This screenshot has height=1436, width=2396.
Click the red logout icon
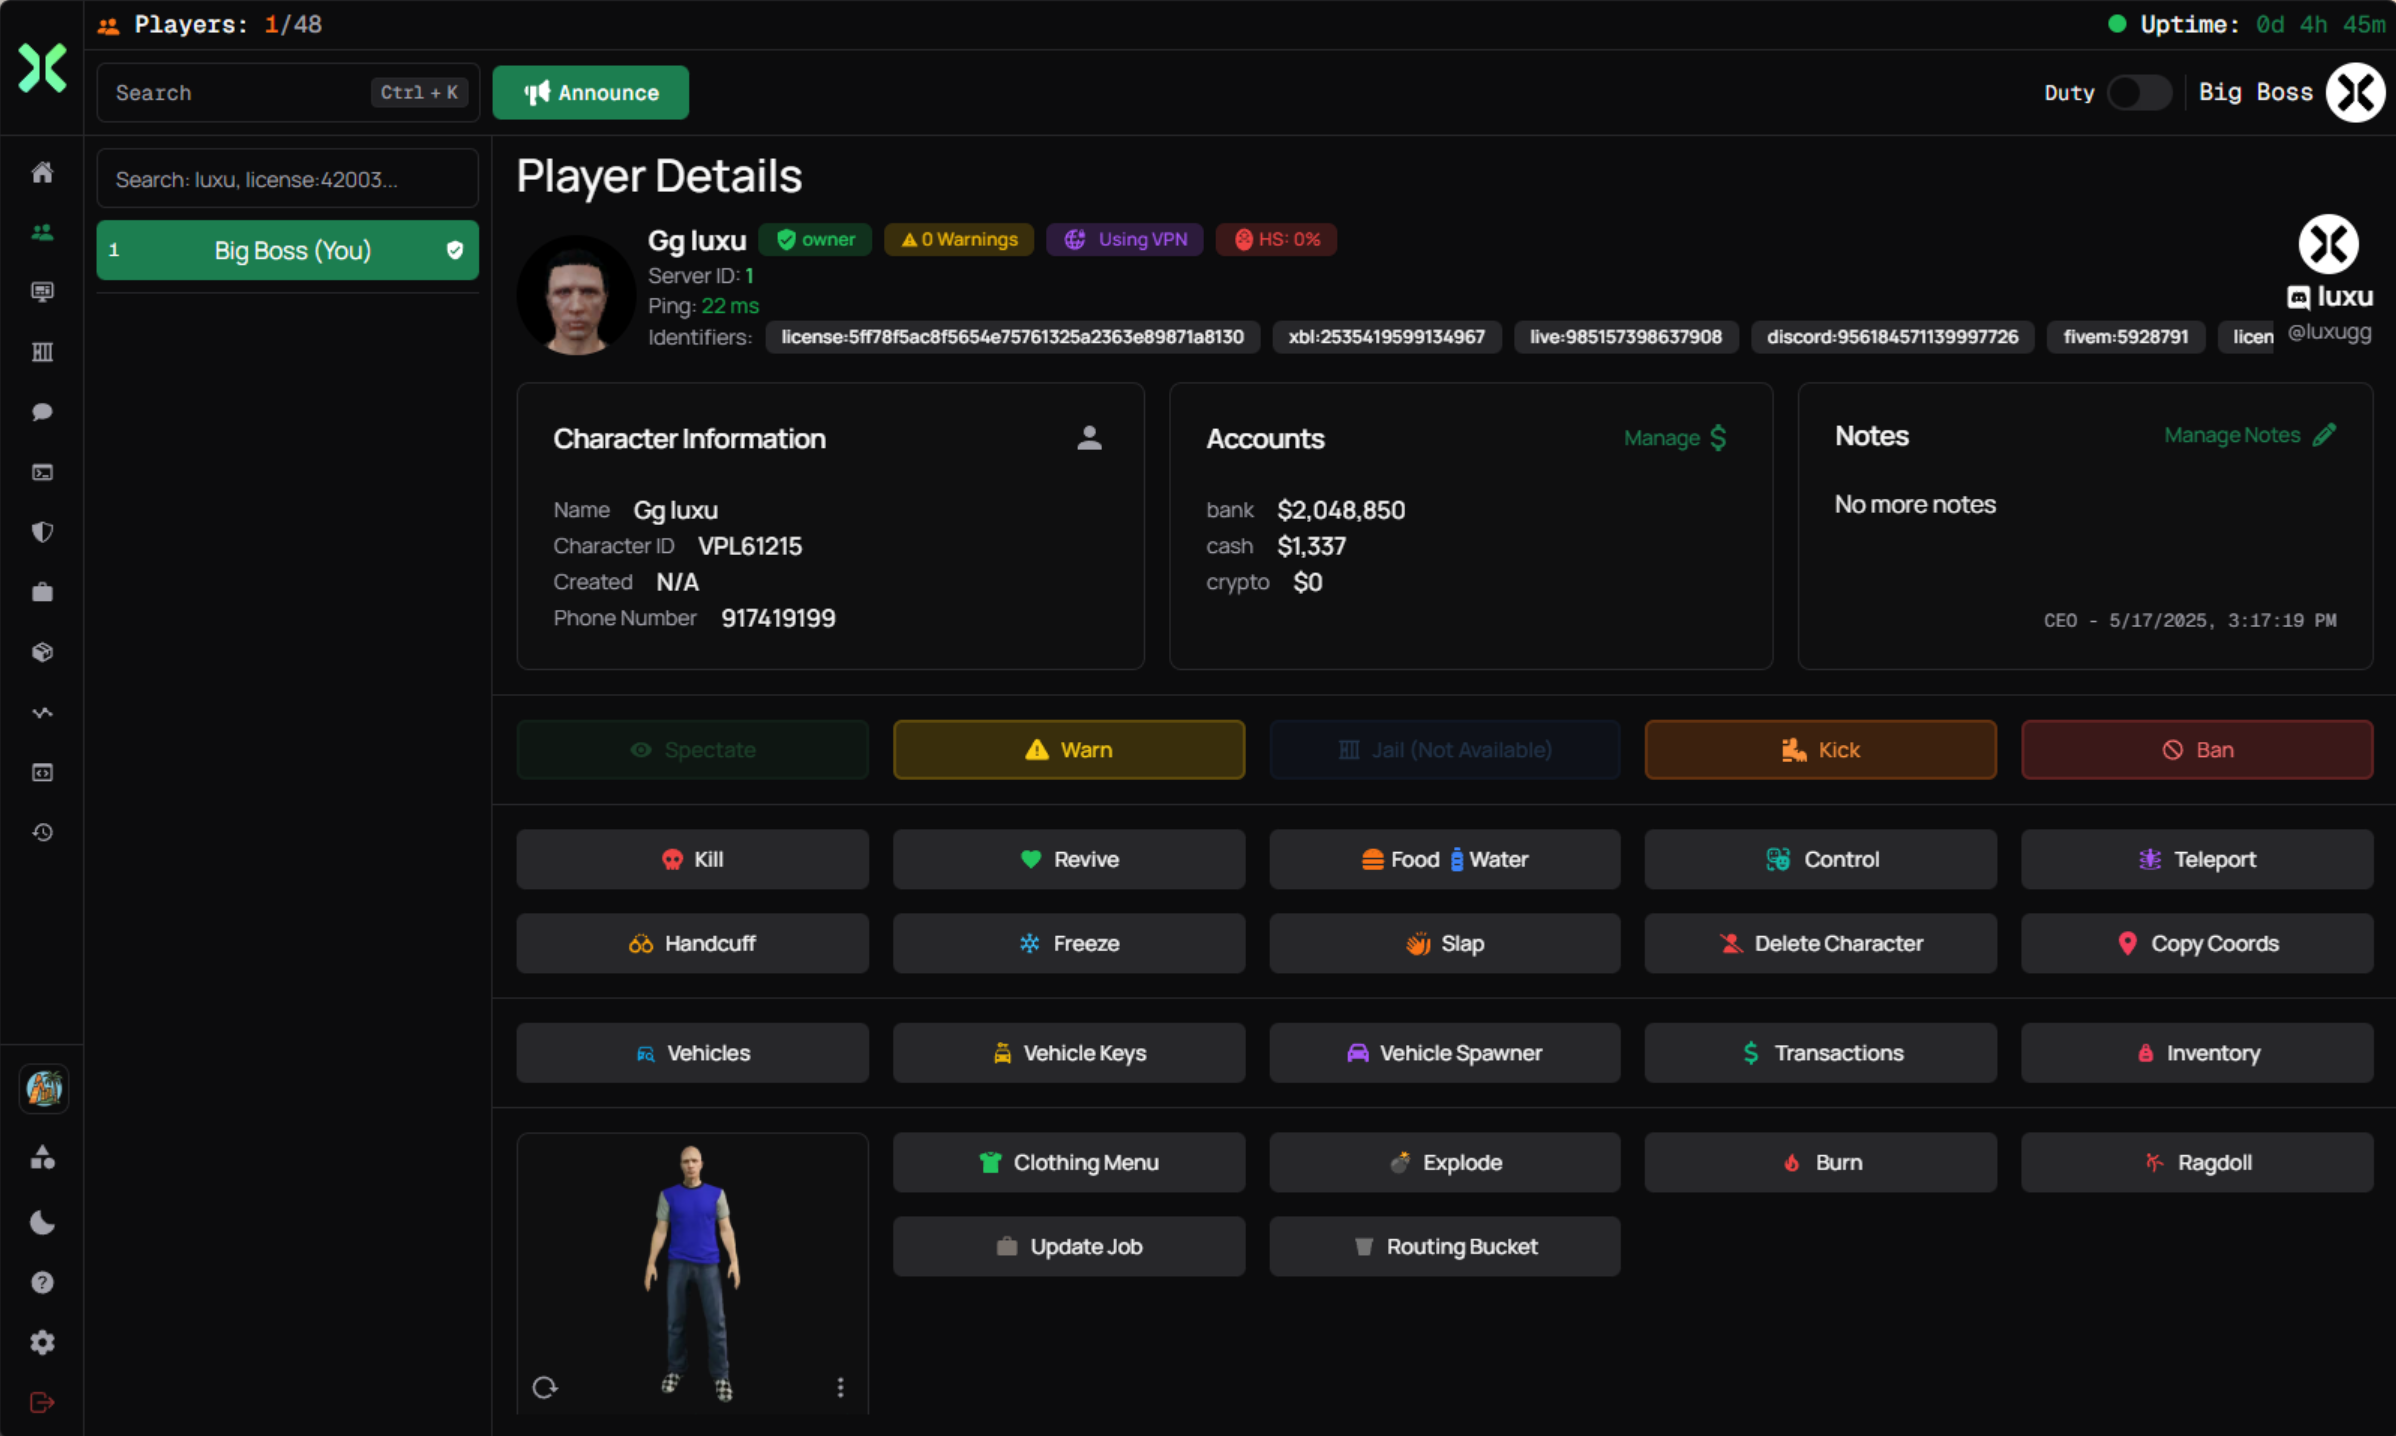coord(42,1402)
